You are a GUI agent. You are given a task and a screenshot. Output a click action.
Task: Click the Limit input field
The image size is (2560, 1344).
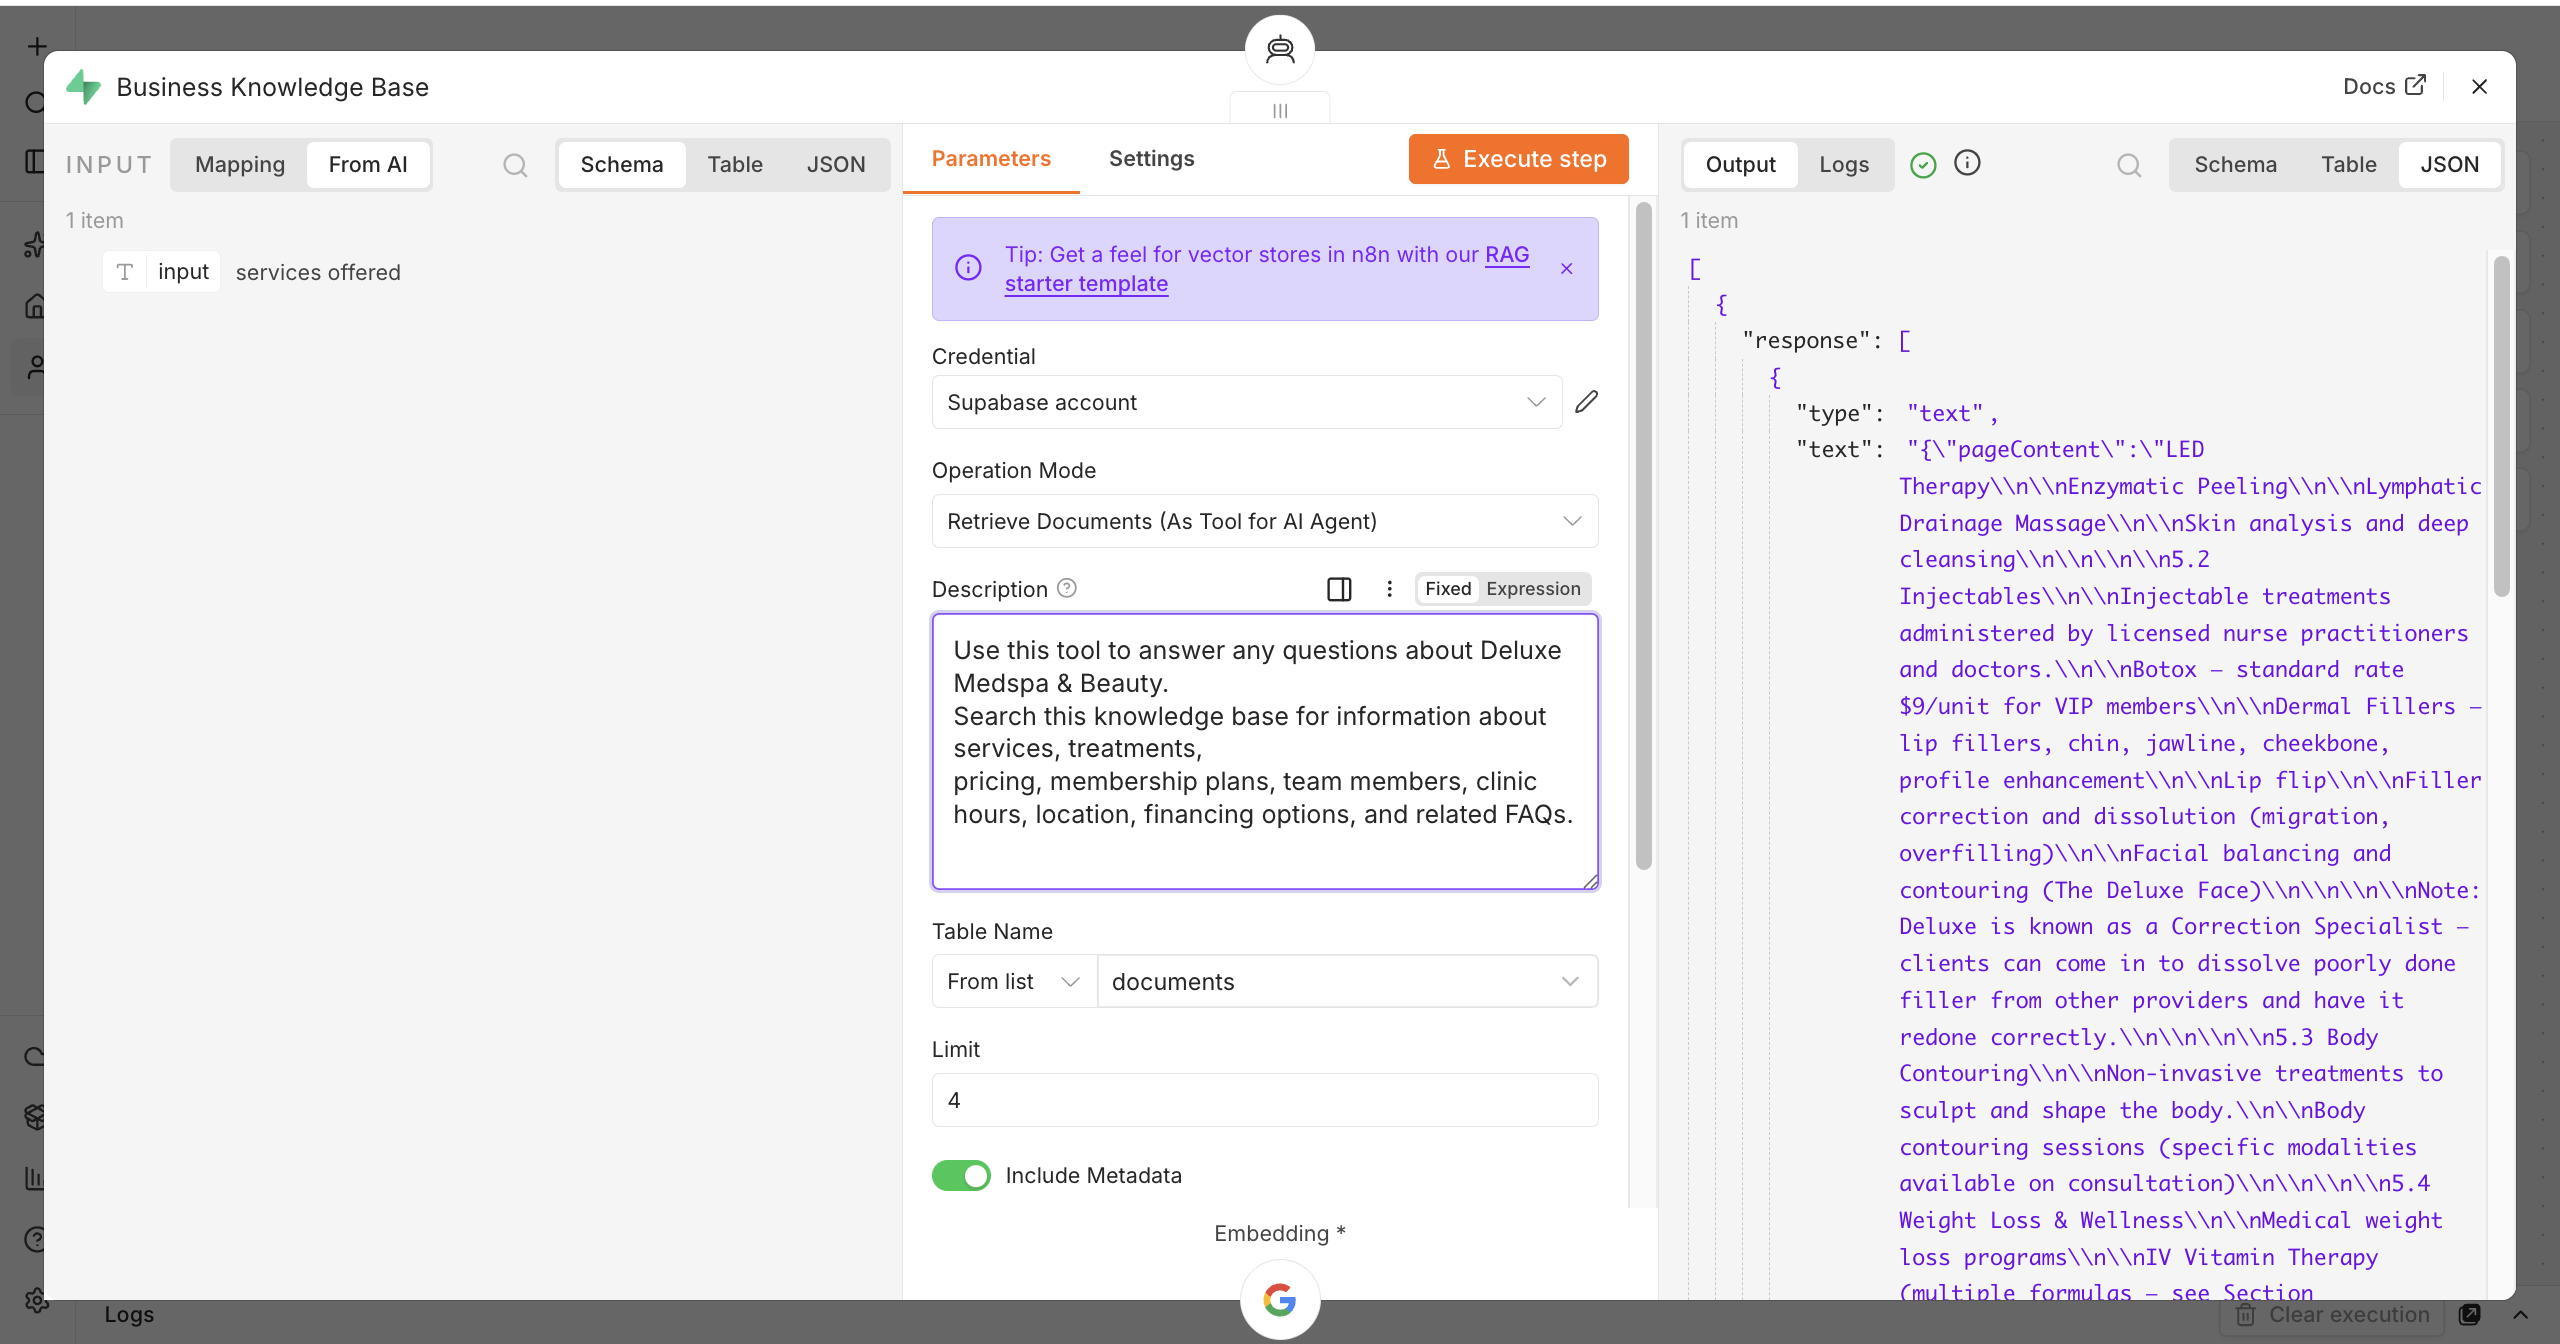pos(1265,1100)
